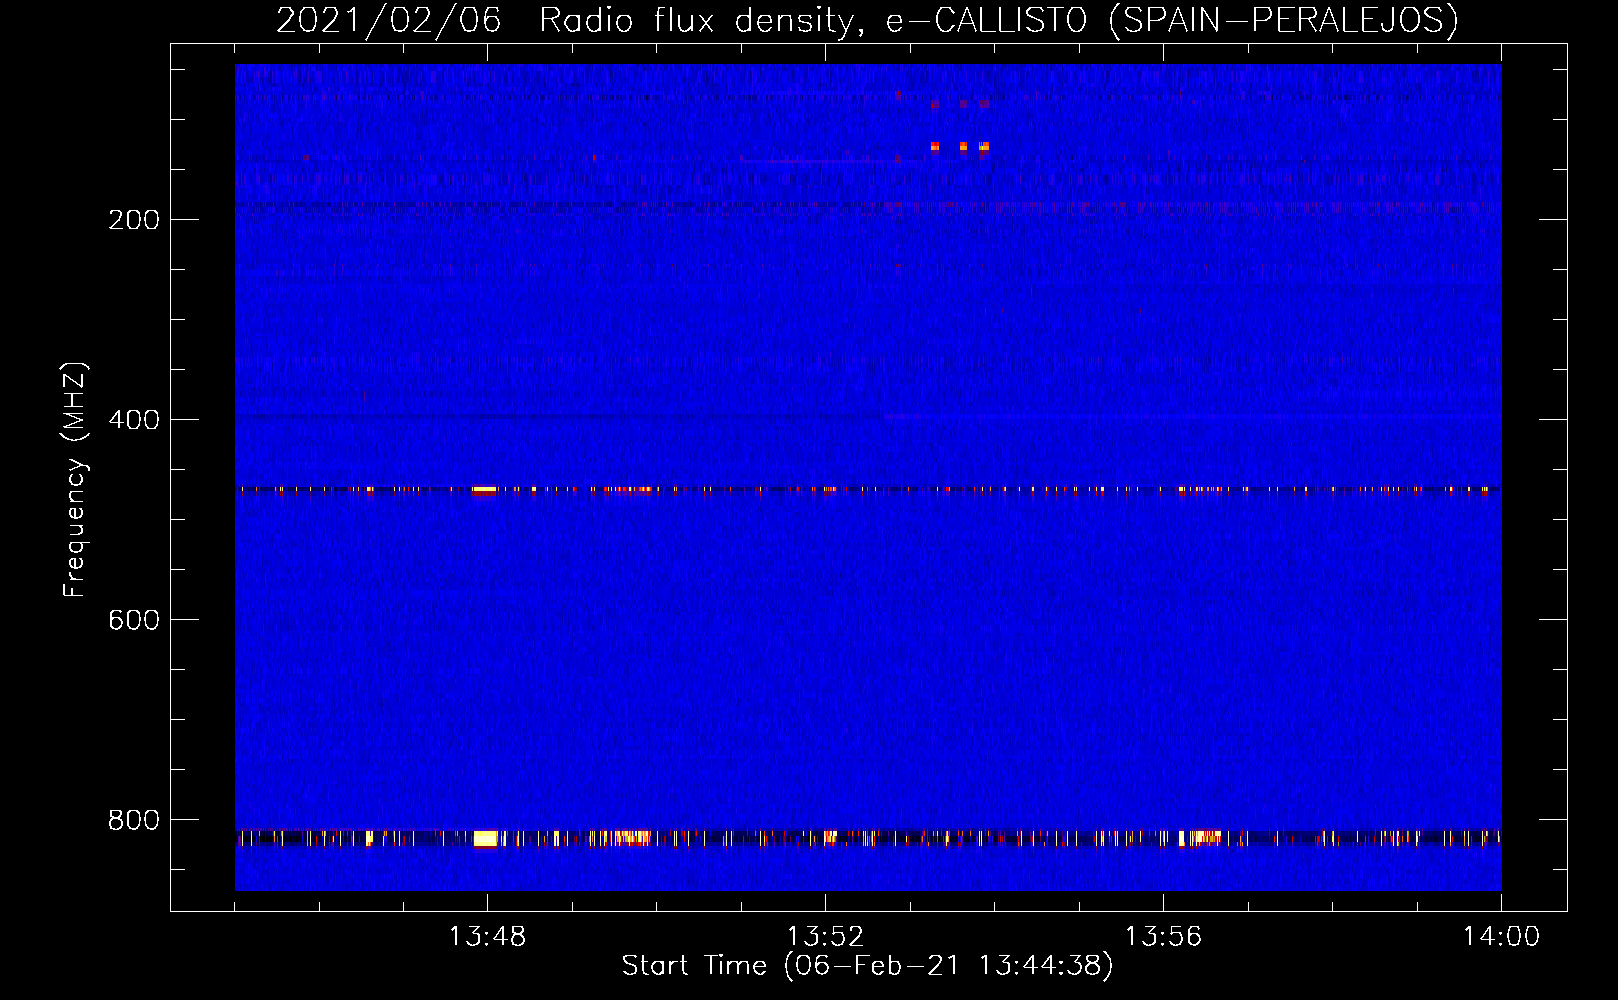The height and width of the screenshot is (1000, 1618).
Task: Click the 13:56 time tick label
Action: coord(1163,937)
